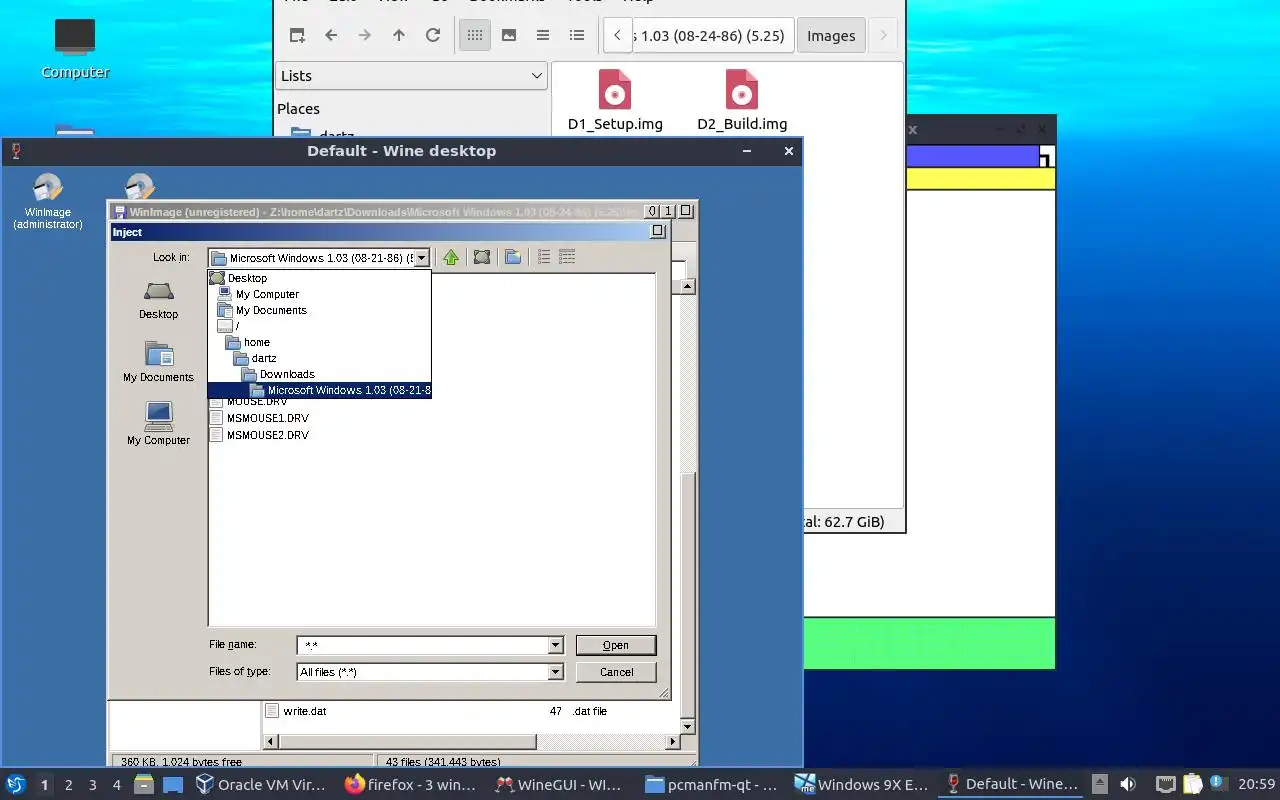
Task: Click the 1.03 (08-24-86) (5.25) path button
Action: tap(713, 35)
